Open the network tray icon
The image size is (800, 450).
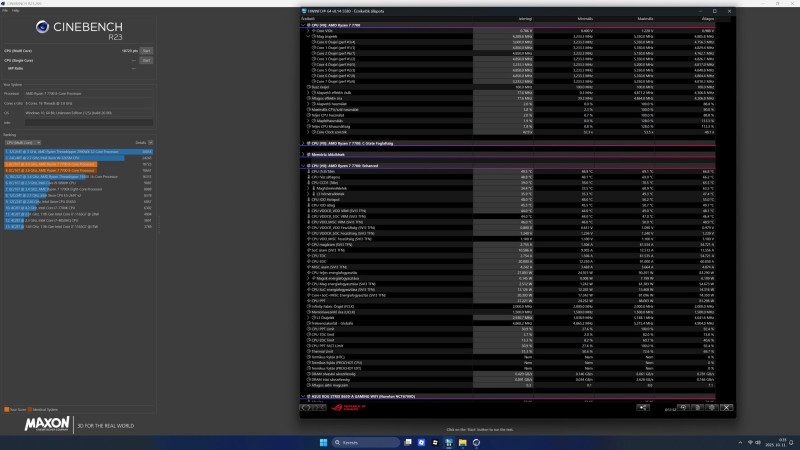click(x=750, y=442)
